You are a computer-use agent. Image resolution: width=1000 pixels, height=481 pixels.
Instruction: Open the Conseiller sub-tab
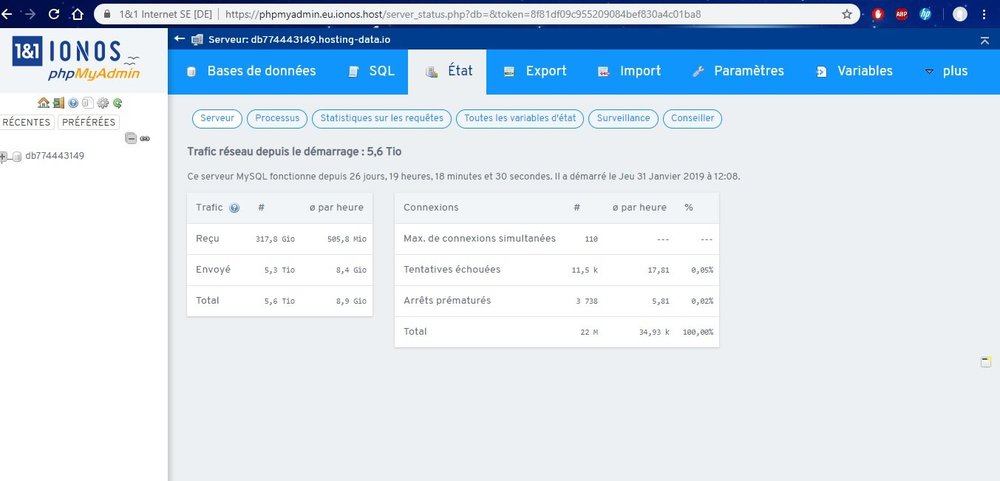tap(693, 119)
